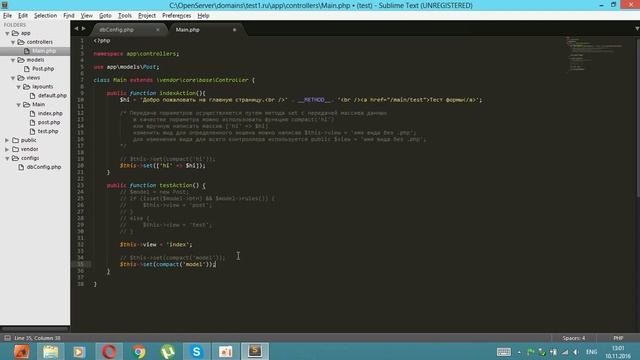Viewport: 640px width, 360px height.
Task: Open the Goto menu
Action: point(105,16)
